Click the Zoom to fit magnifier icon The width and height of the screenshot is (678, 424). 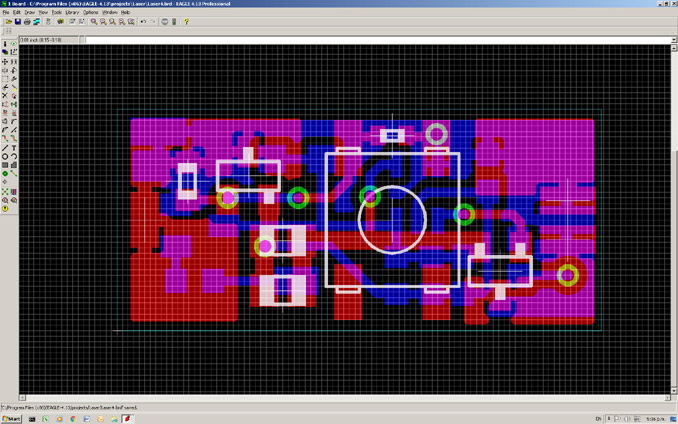tap(93, 22)
